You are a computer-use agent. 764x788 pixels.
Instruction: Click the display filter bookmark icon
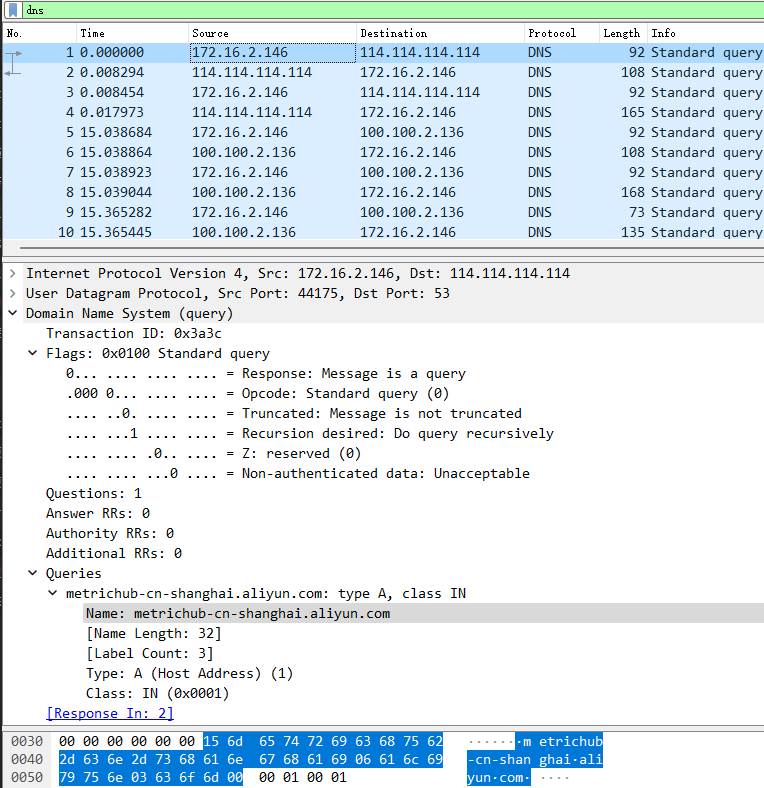[x=14, y=10]
